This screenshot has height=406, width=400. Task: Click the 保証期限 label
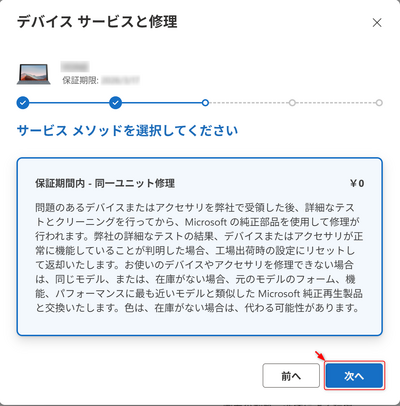point(80,80)
